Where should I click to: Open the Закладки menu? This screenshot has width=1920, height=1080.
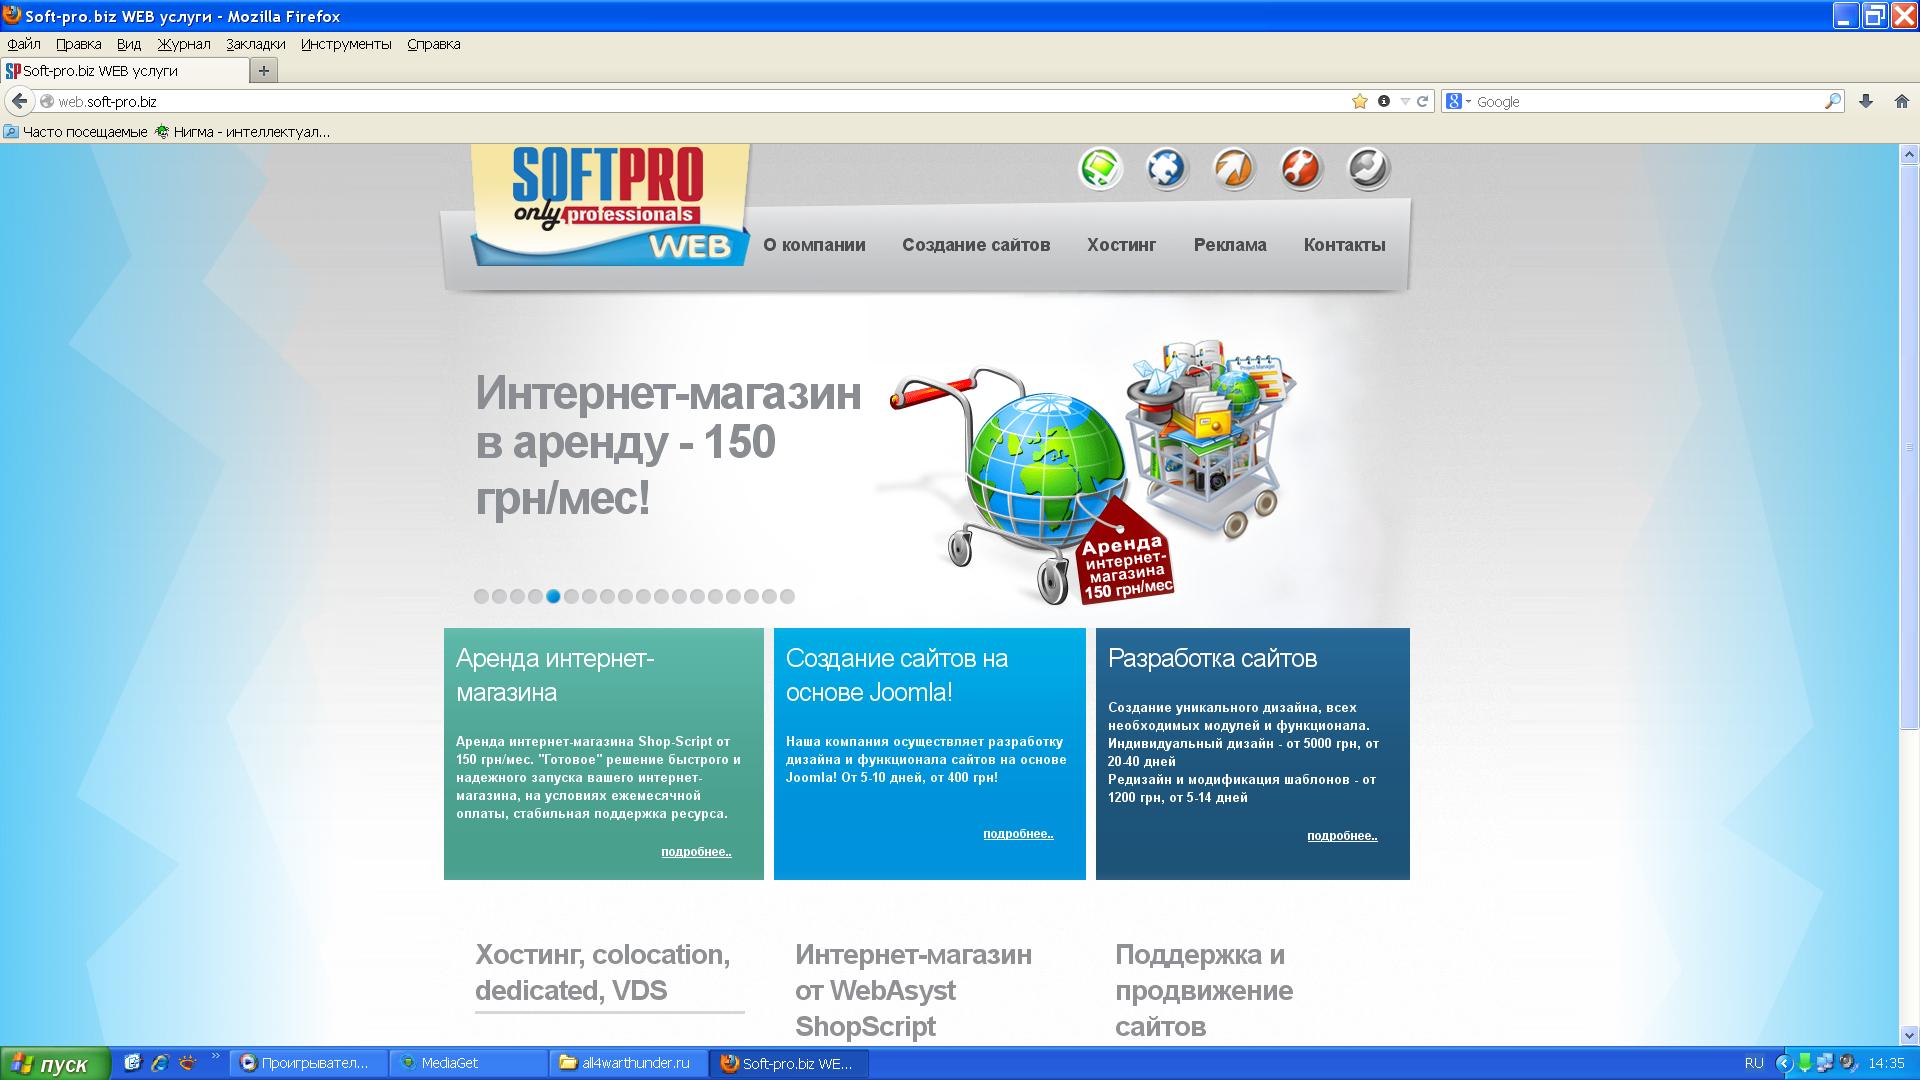point(256,44)
